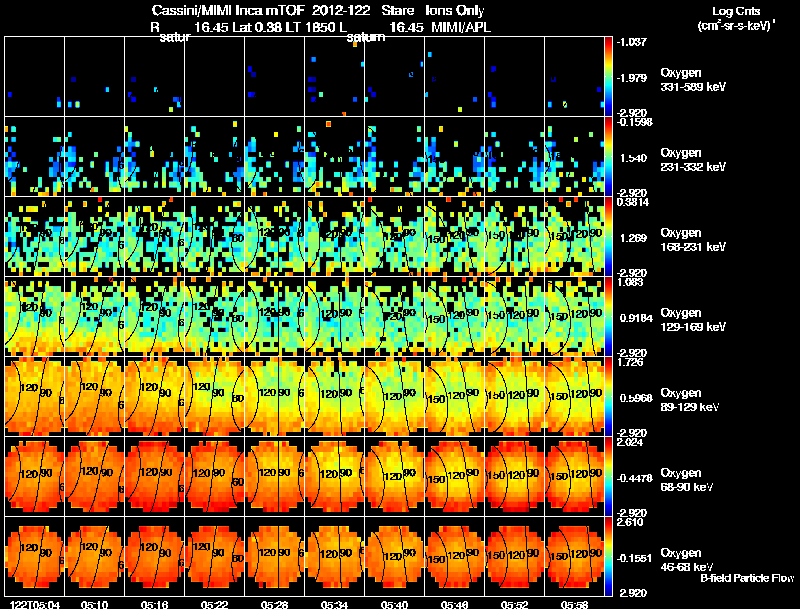
Task: Click the "Ions Only" header label
Action: click(455, 11)
